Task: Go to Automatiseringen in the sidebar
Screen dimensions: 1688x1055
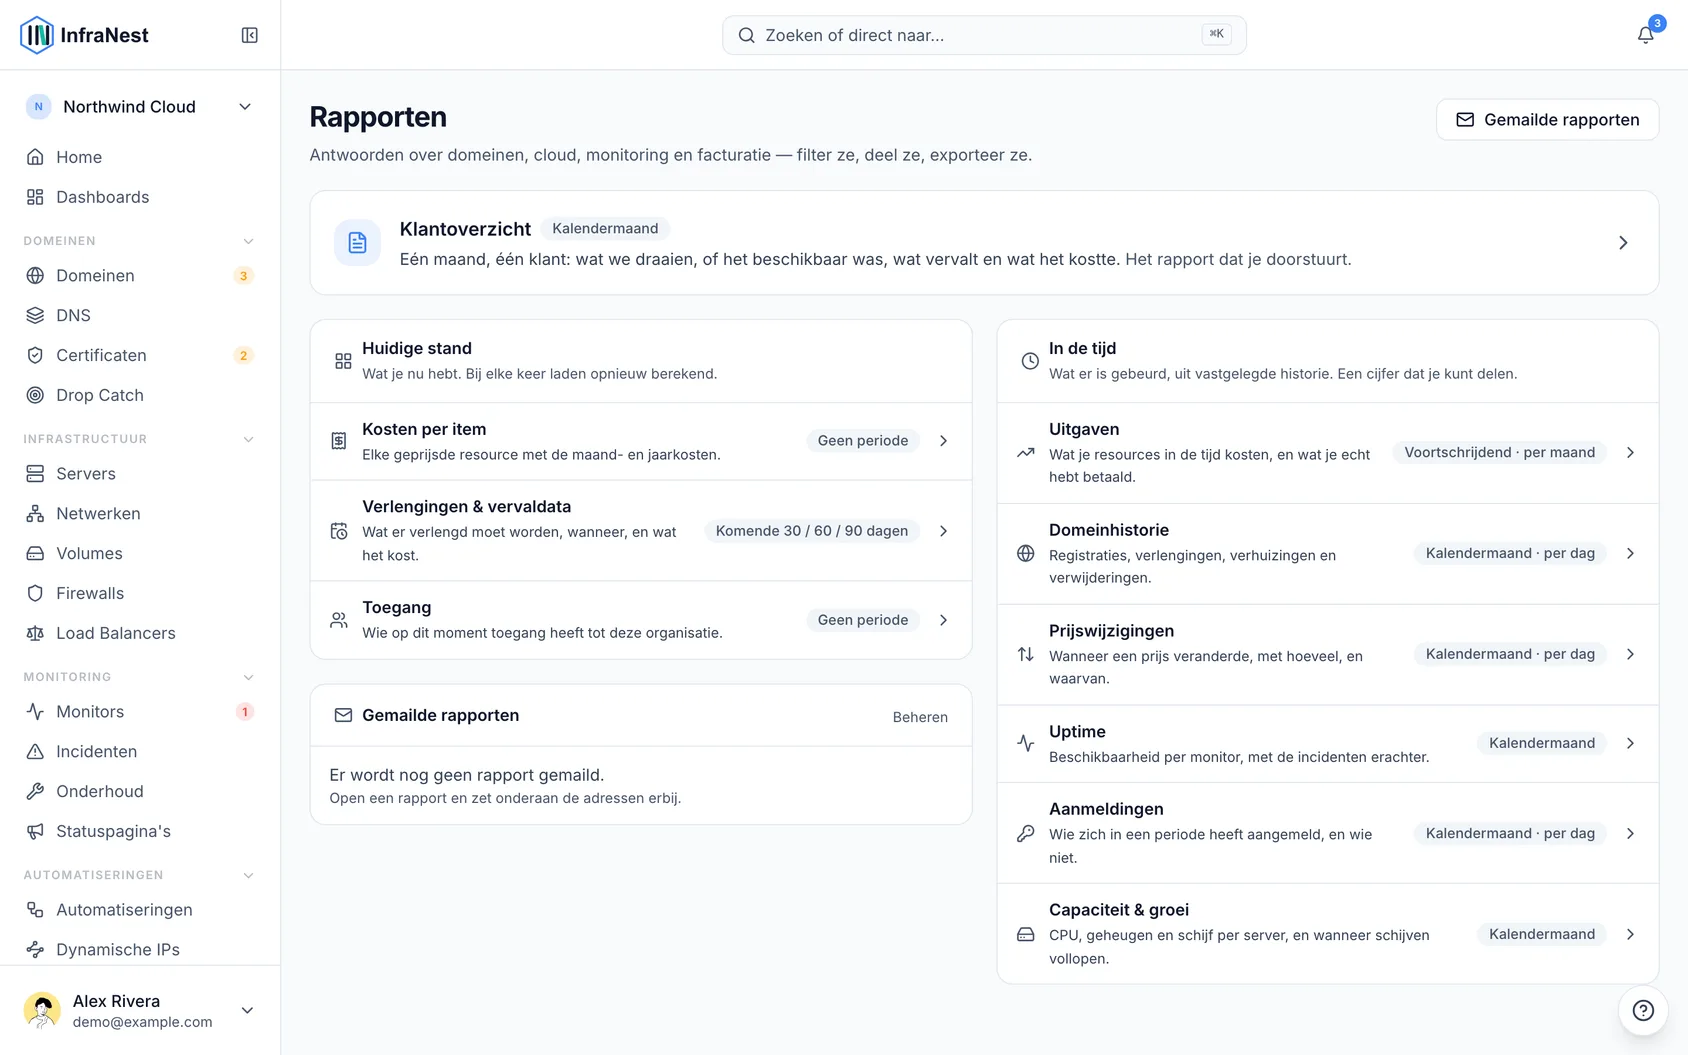Action: click(x=140, y=909)
